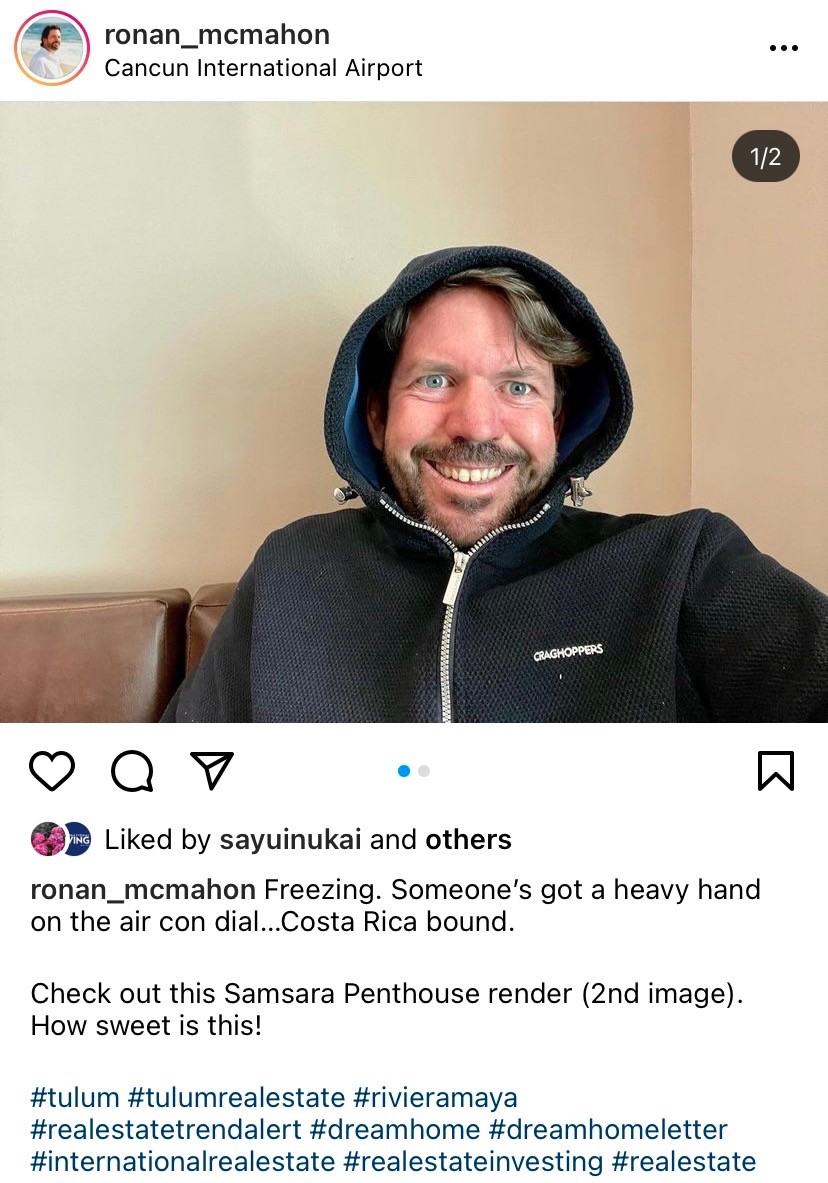View the ronan_mcmahon profile picture story

click(x=51, y=48)
